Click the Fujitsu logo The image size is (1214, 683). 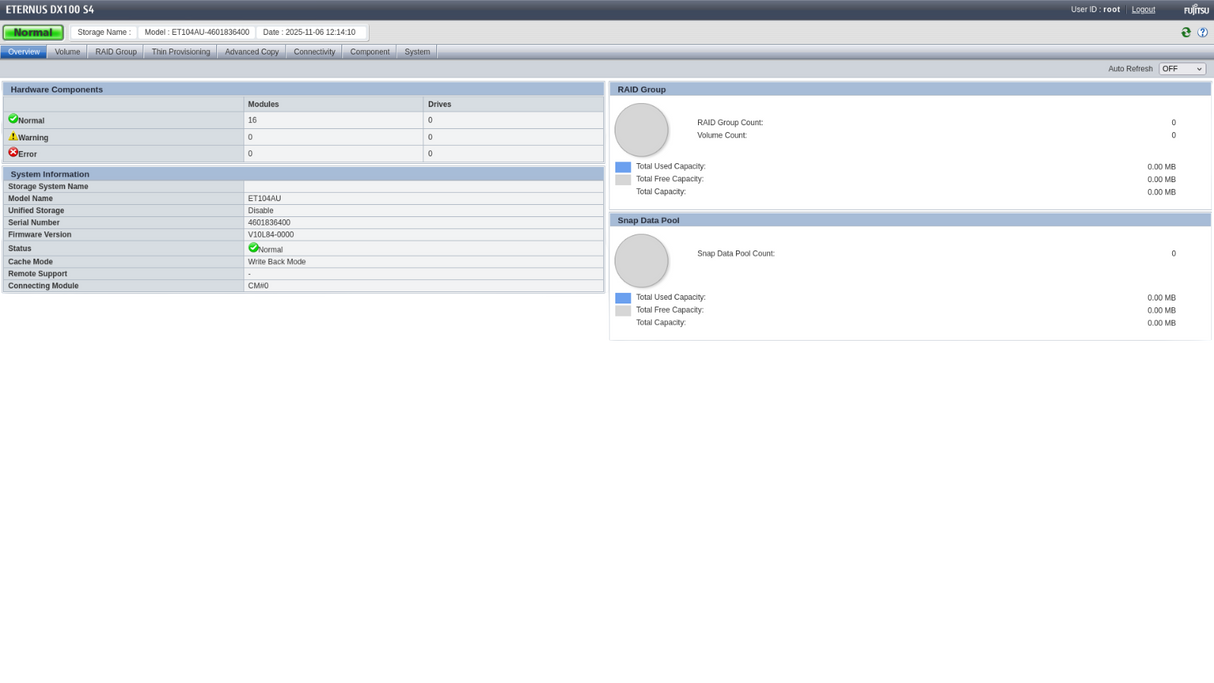pos(1196,9)
